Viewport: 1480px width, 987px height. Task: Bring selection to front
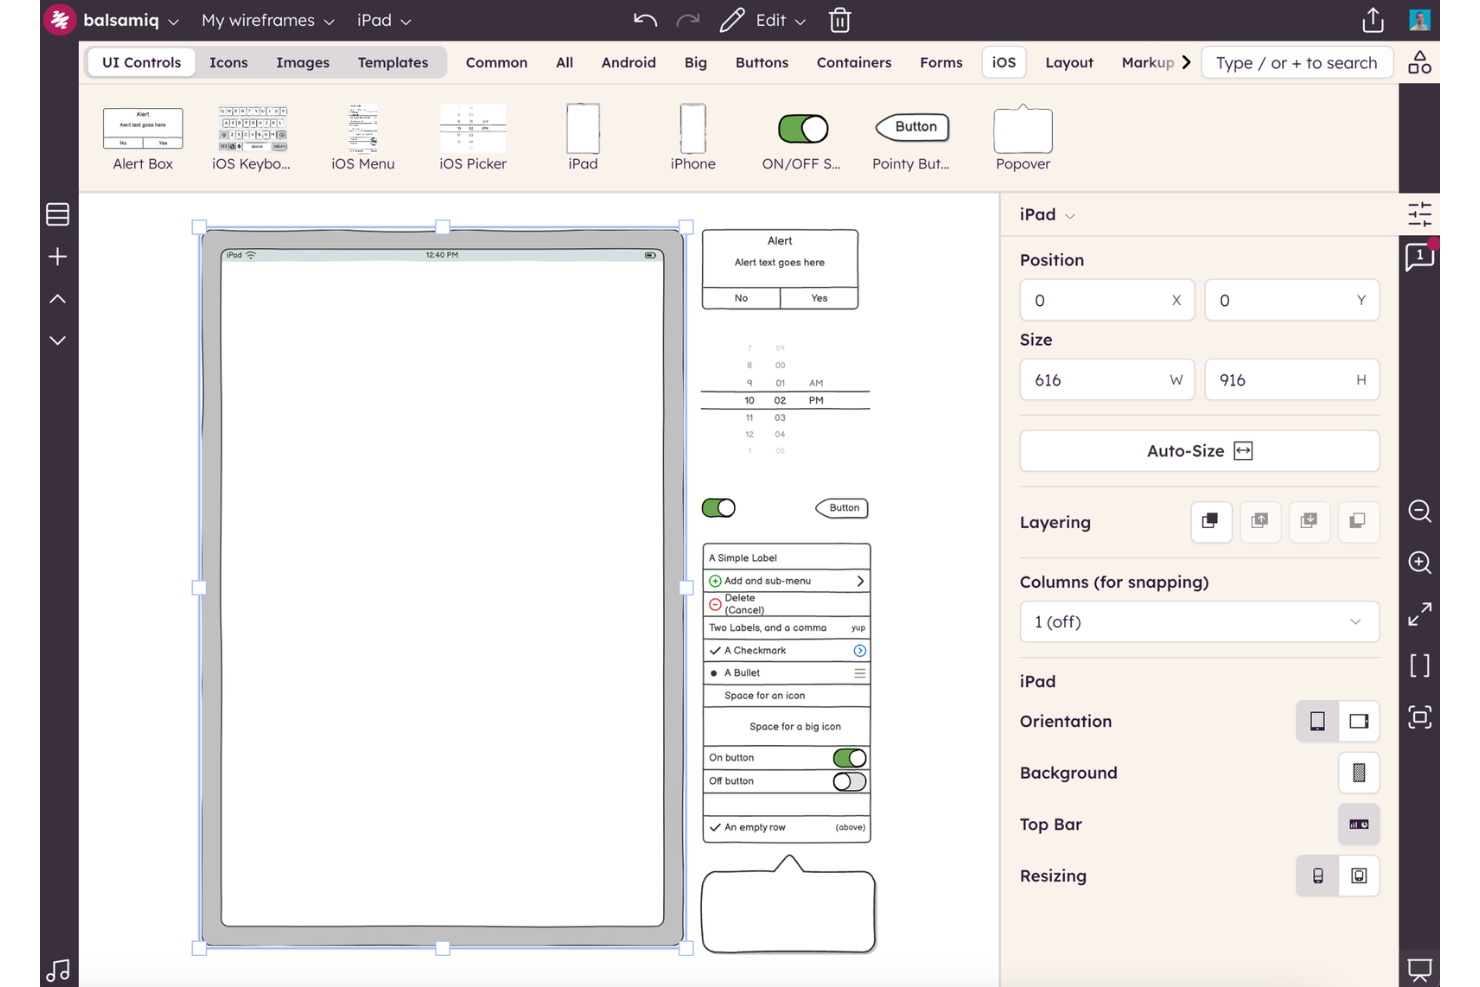tap(1210, 521)
